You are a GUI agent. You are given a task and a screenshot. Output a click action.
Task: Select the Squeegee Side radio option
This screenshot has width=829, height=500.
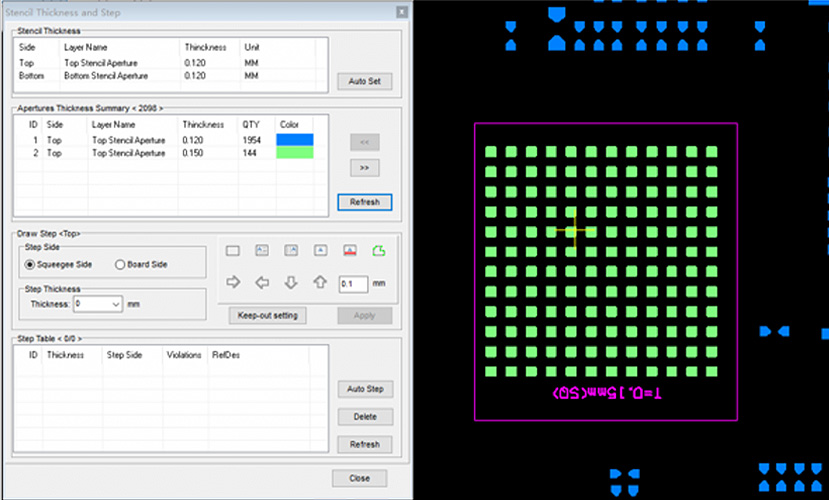pyautogui.click(x=30, y=265)
